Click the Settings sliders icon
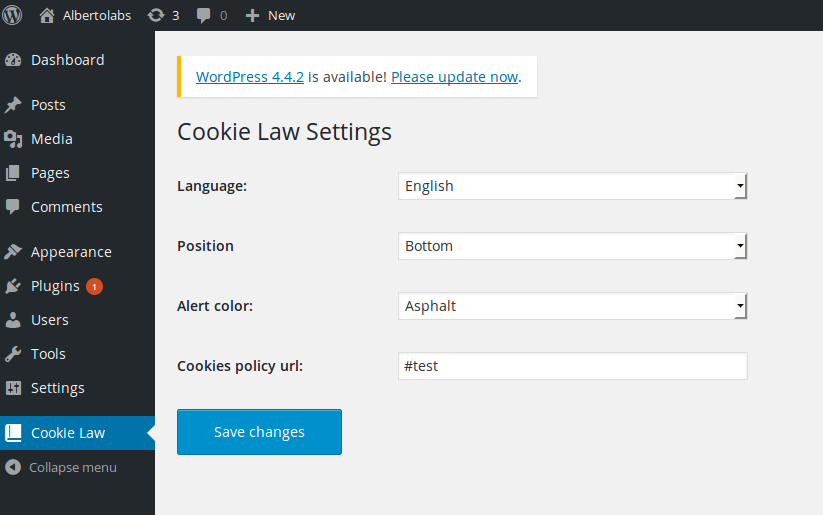This screenshot has height=515, width=823. point(13,388)
